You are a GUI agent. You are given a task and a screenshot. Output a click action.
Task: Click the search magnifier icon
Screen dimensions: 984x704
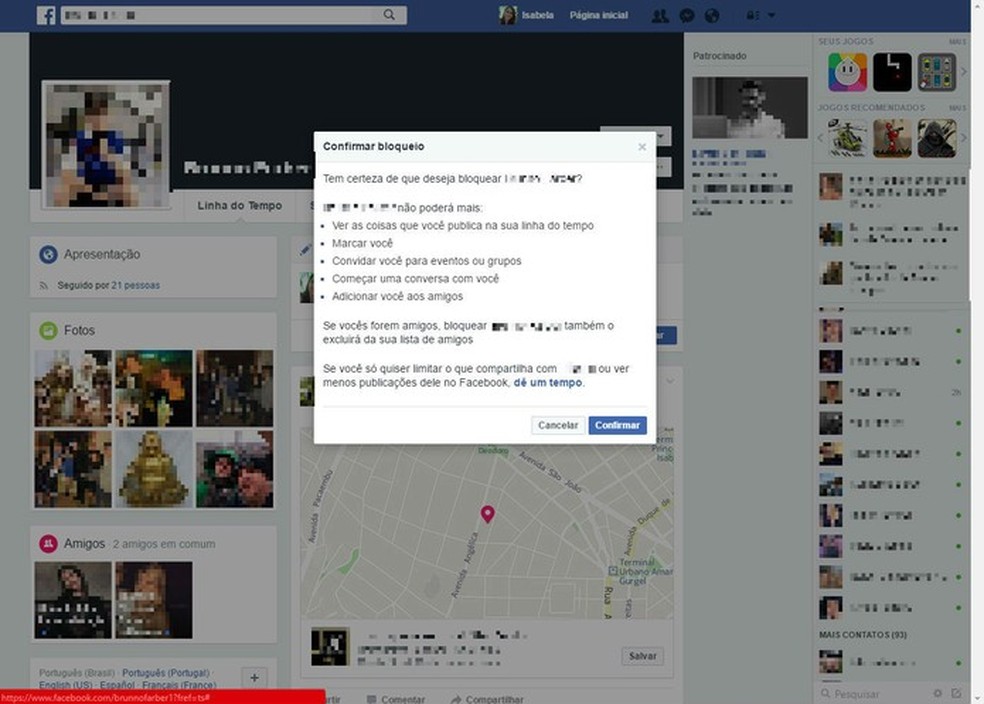(x=389, y=14)
